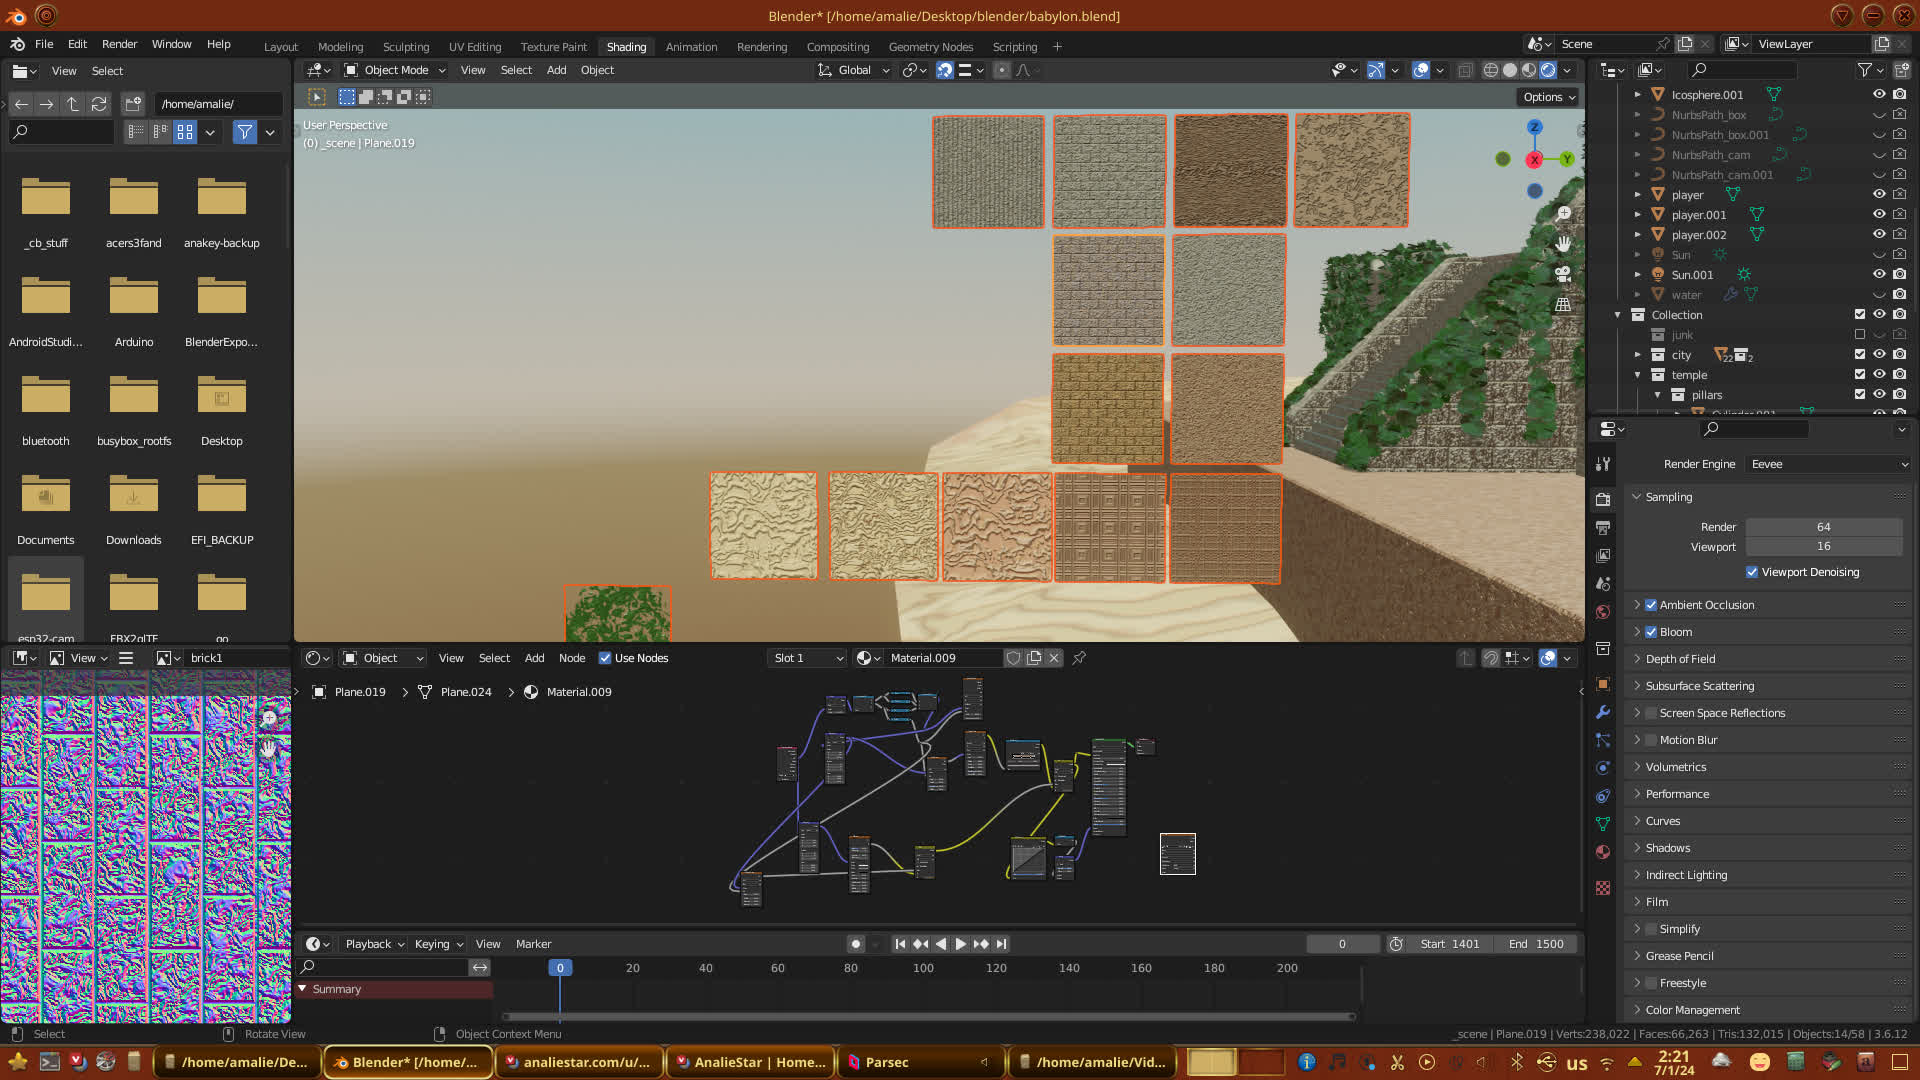The image size is (1920, 1080).
Task: Click the viewport Options button
Action: tap(1549, 97)
